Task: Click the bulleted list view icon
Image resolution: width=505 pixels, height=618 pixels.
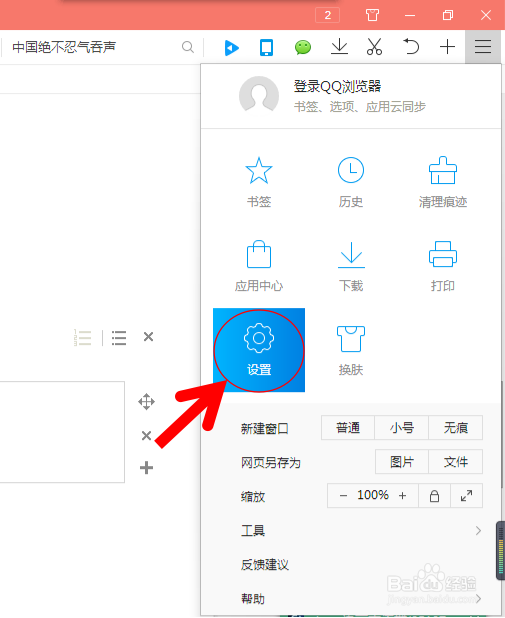Action: click(119, 337)
